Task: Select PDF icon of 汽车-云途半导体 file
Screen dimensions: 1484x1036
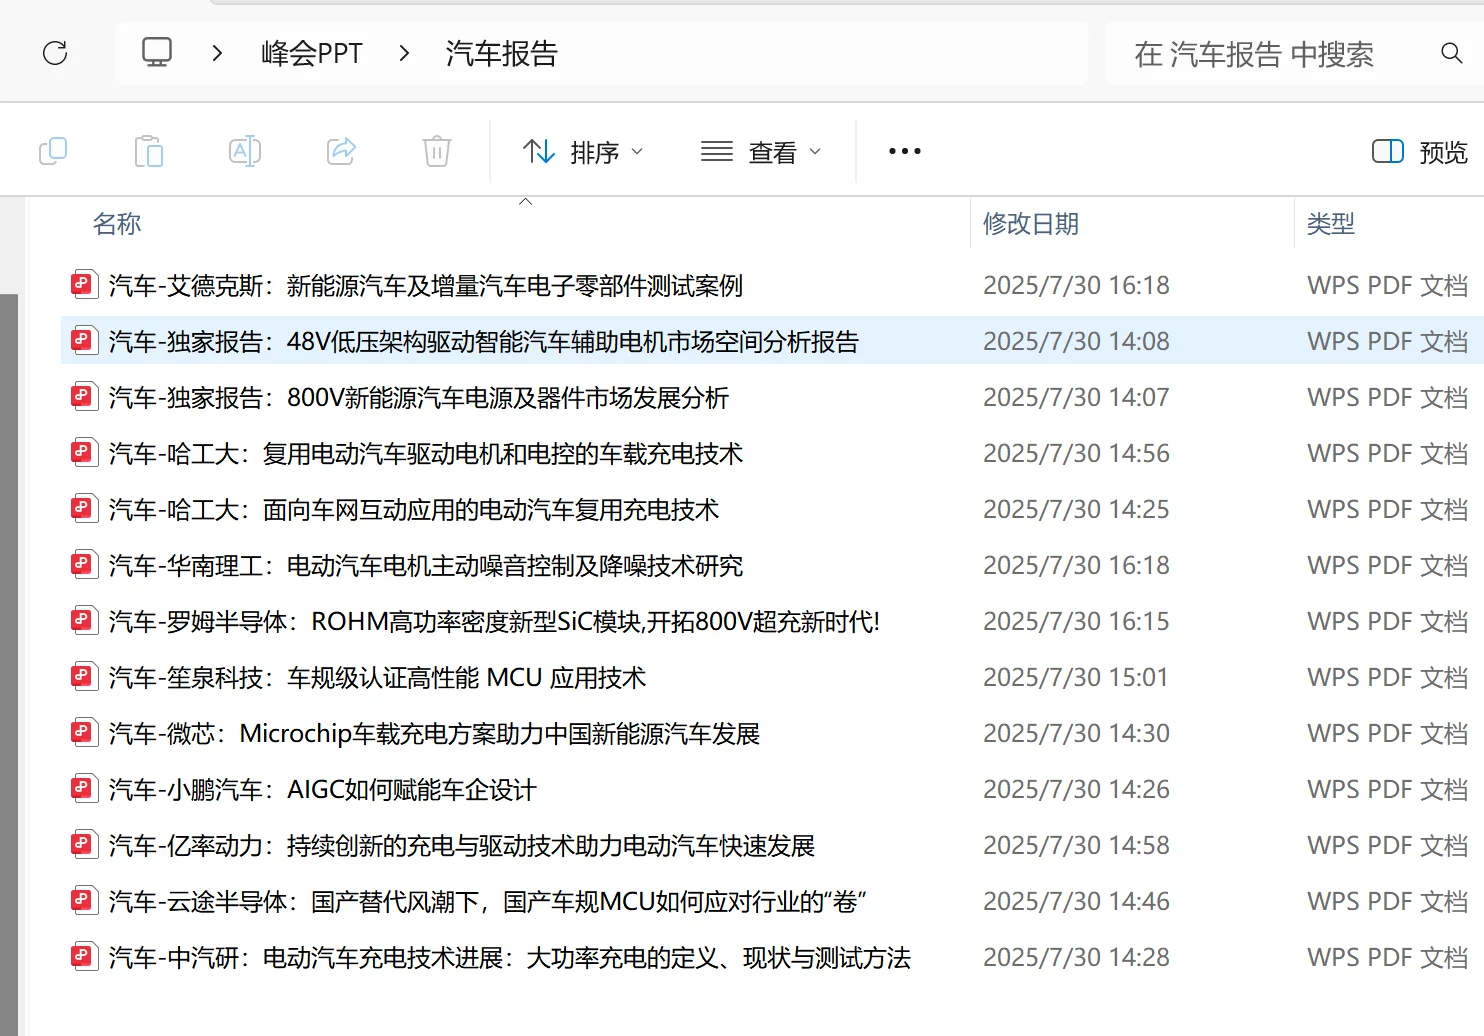Action: (x=83, y=901)
